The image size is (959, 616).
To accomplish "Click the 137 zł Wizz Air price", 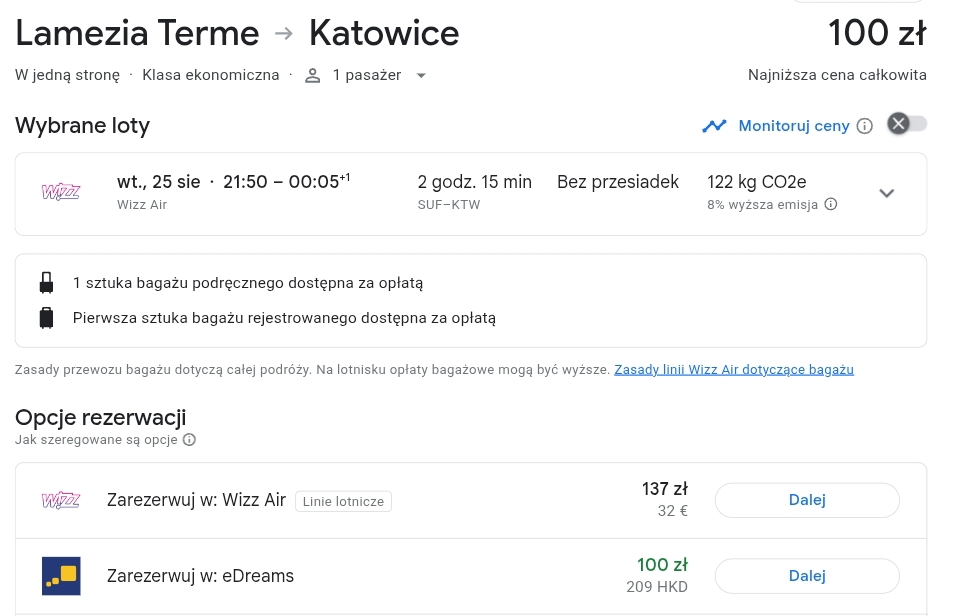I will click(665, 489).
